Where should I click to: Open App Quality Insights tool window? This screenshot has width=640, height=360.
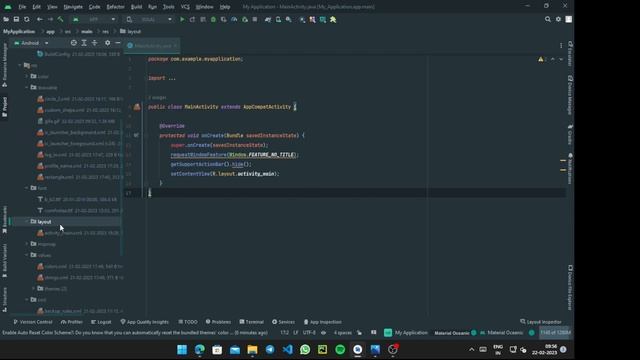[144, 322]
